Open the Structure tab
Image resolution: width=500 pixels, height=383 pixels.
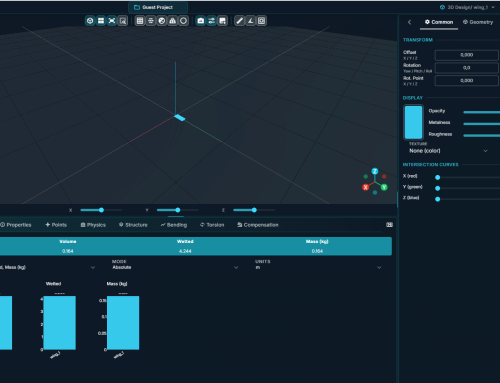133,225
